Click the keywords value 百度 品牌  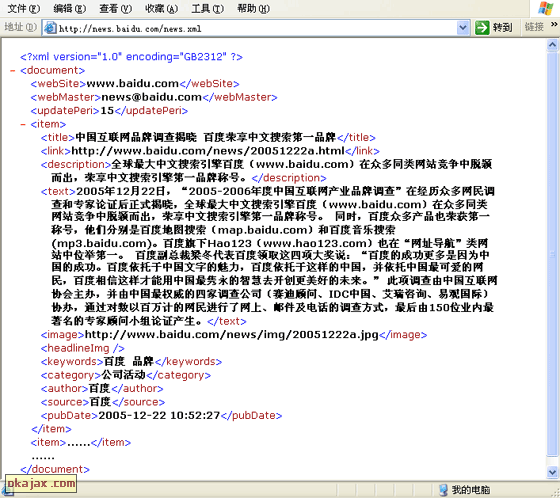129,362
